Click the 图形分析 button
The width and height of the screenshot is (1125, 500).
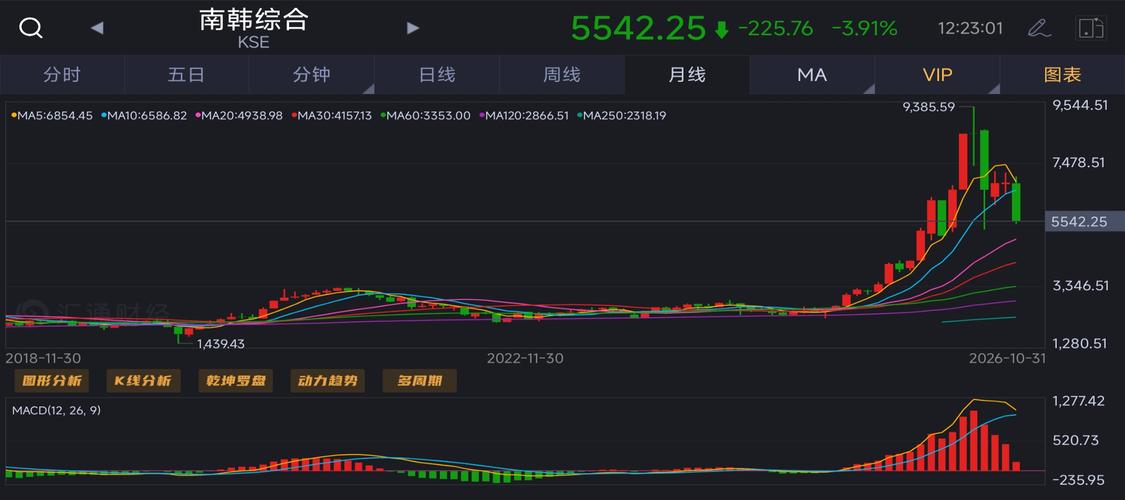click(x=52, y=381)
